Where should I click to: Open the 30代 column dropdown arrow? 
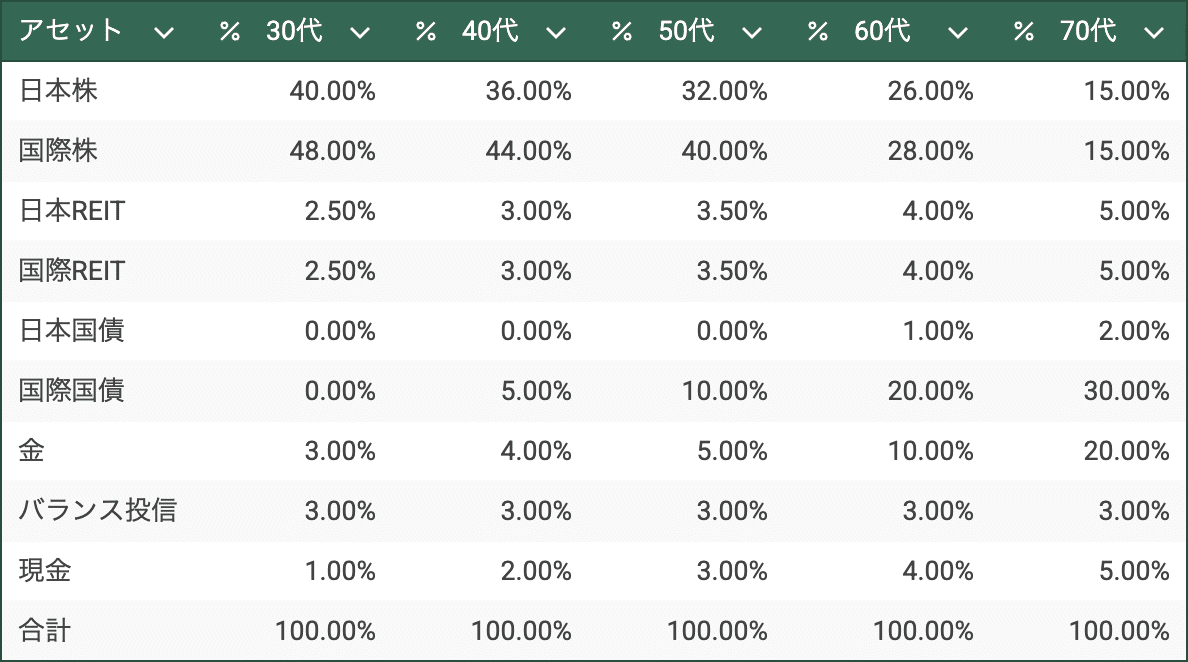pos(360,32)
